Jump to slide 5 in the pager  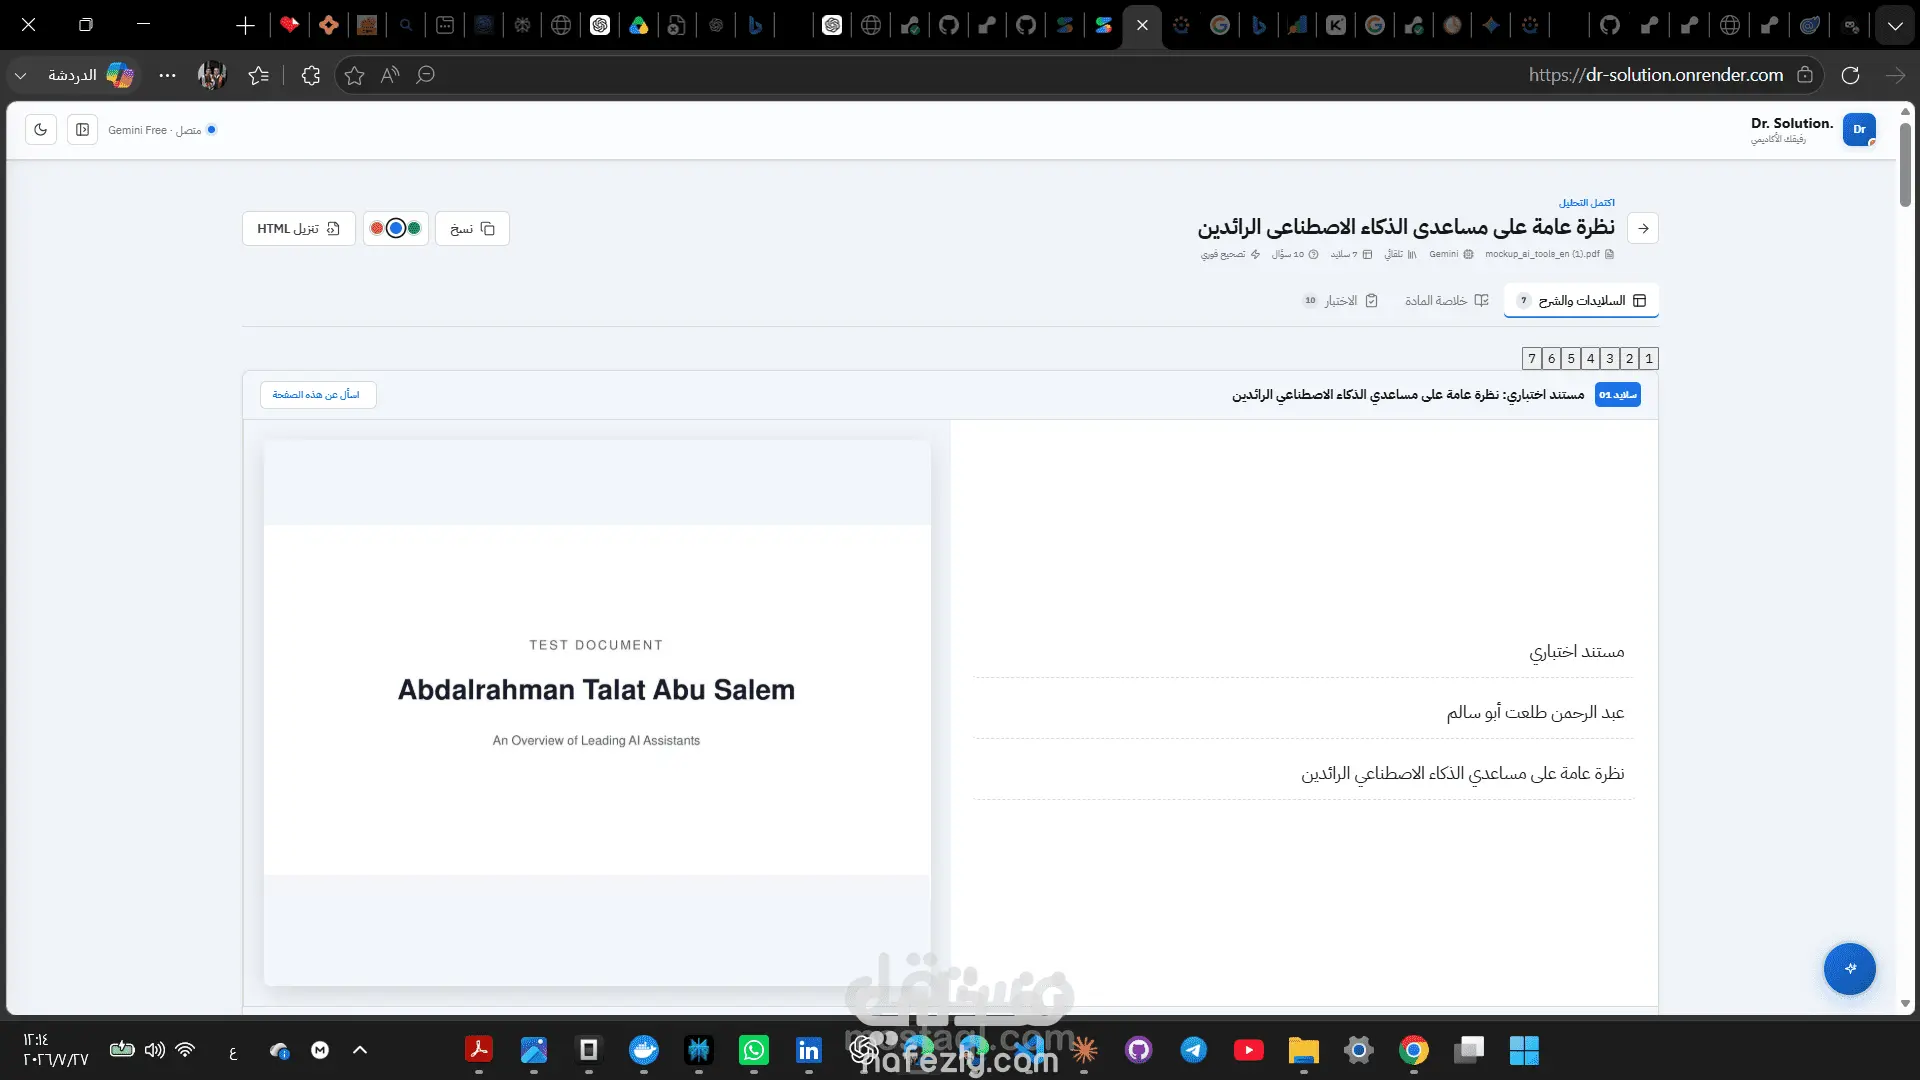click(1571, 359)
